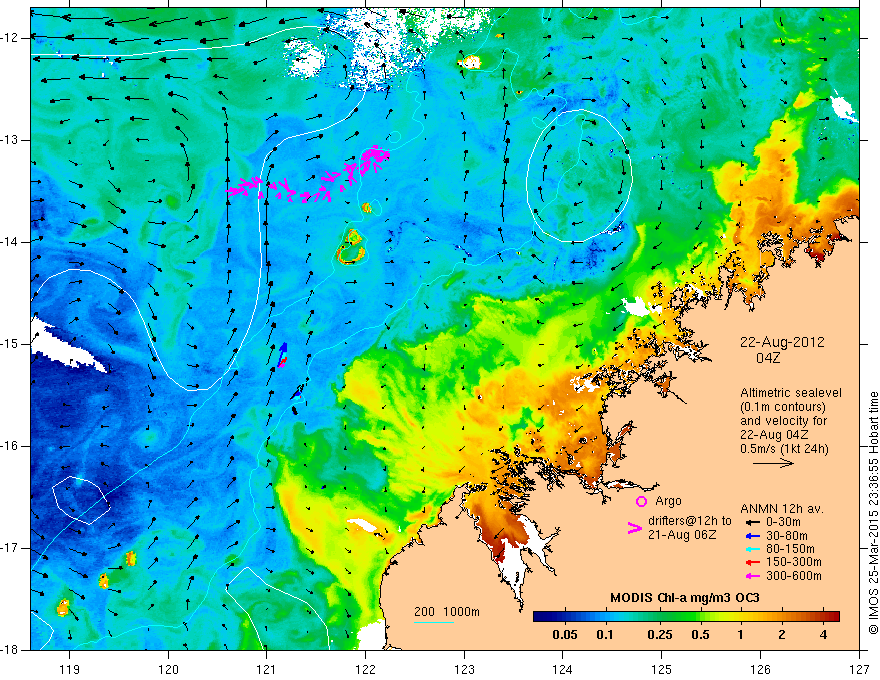880x680 pixels.
Task: Click the '200 1000m' isobath label
Action: (447, 612)
